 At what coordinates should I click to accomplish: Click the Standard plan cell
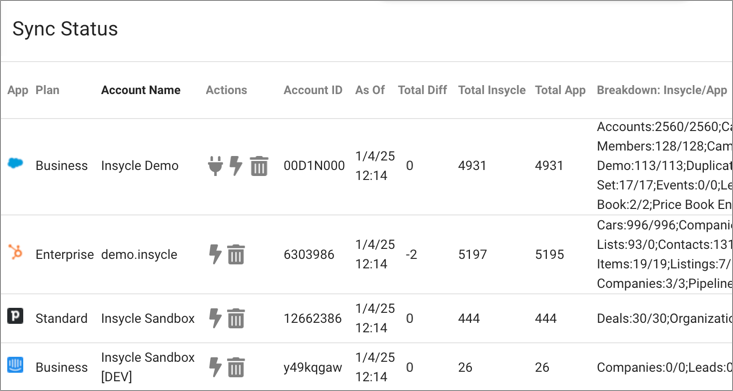(61, 319)
